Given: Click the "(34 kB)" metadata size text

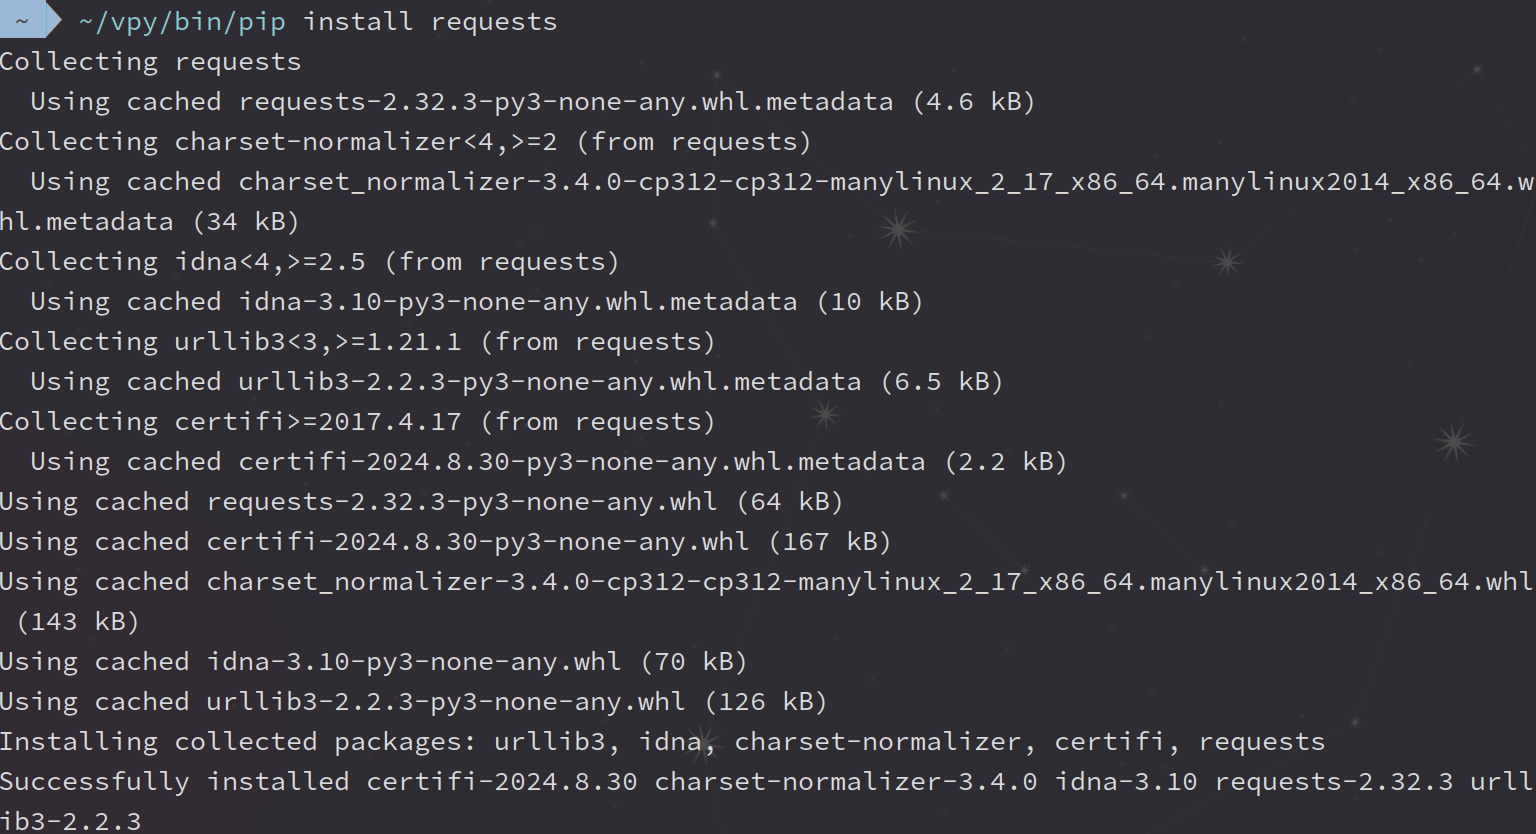Looking at the screenshot, I should click(245, 222).
